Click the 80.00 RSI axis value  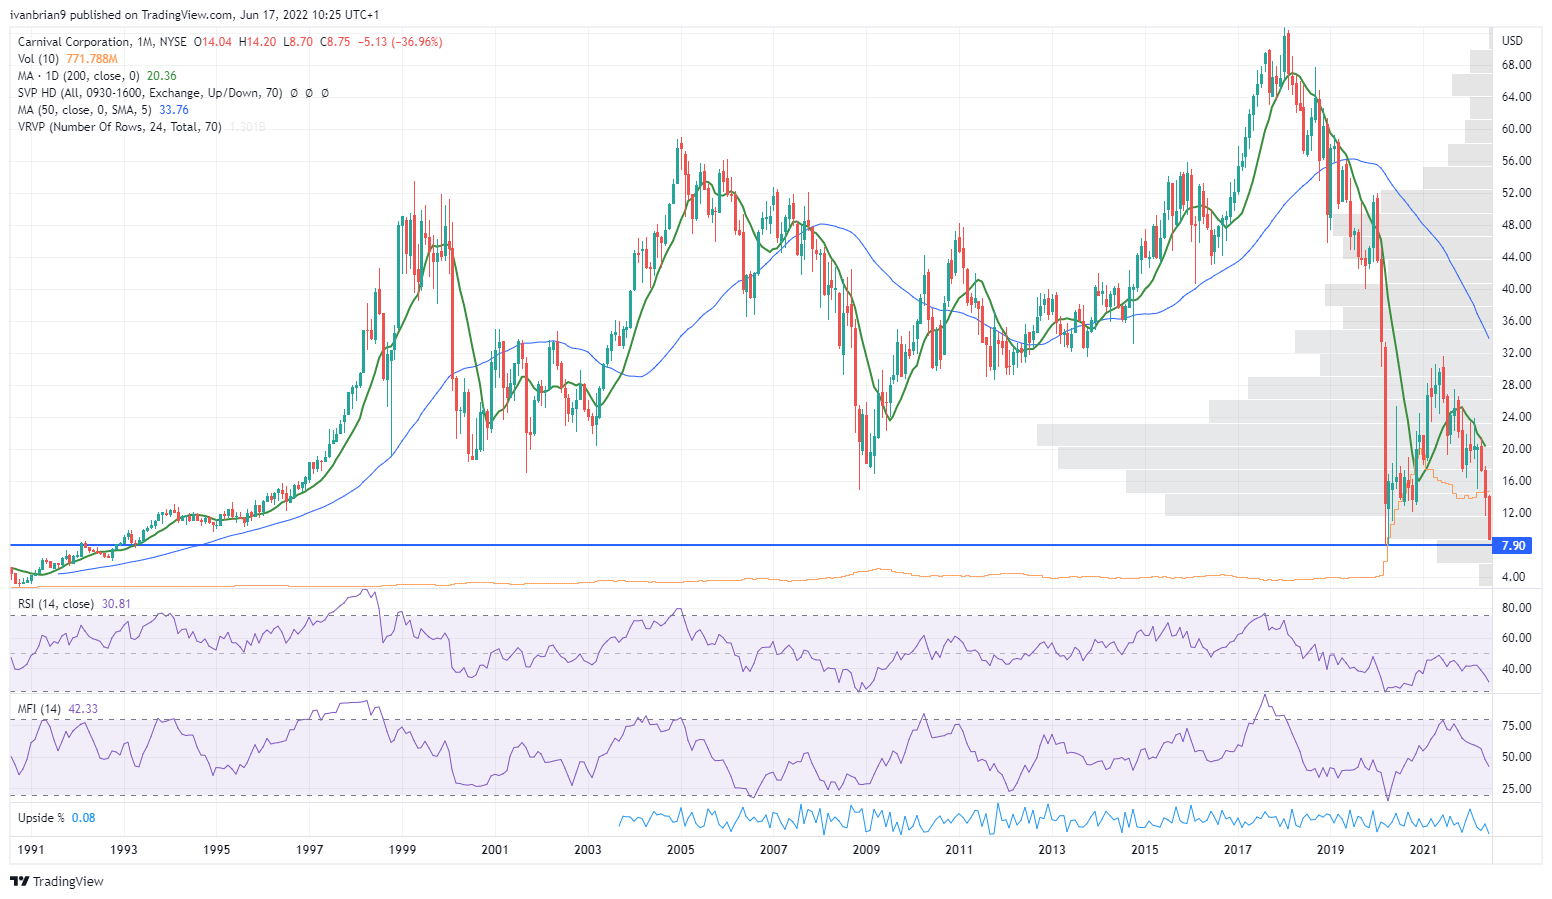coord(1516,608)
